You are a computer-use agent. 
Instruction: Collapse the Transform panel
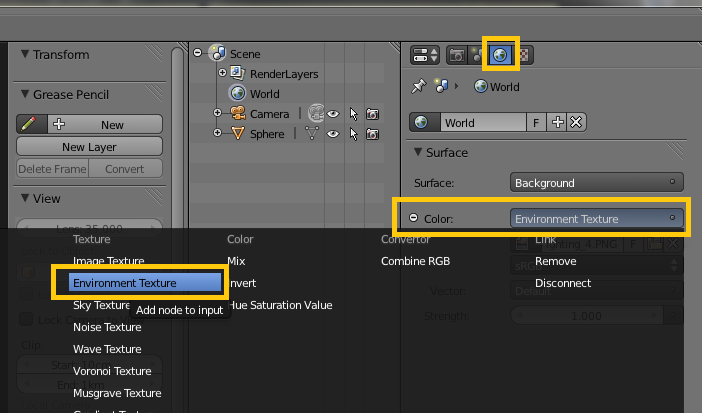tap(25, 54)
